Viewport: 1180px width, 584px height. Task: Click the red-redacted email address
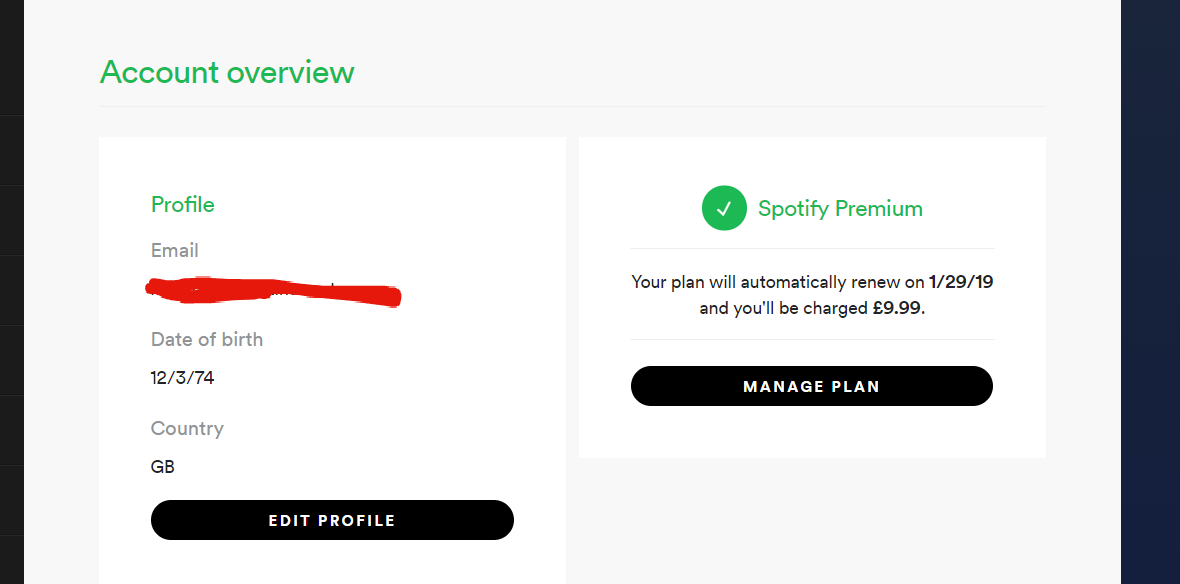[273, 291]
